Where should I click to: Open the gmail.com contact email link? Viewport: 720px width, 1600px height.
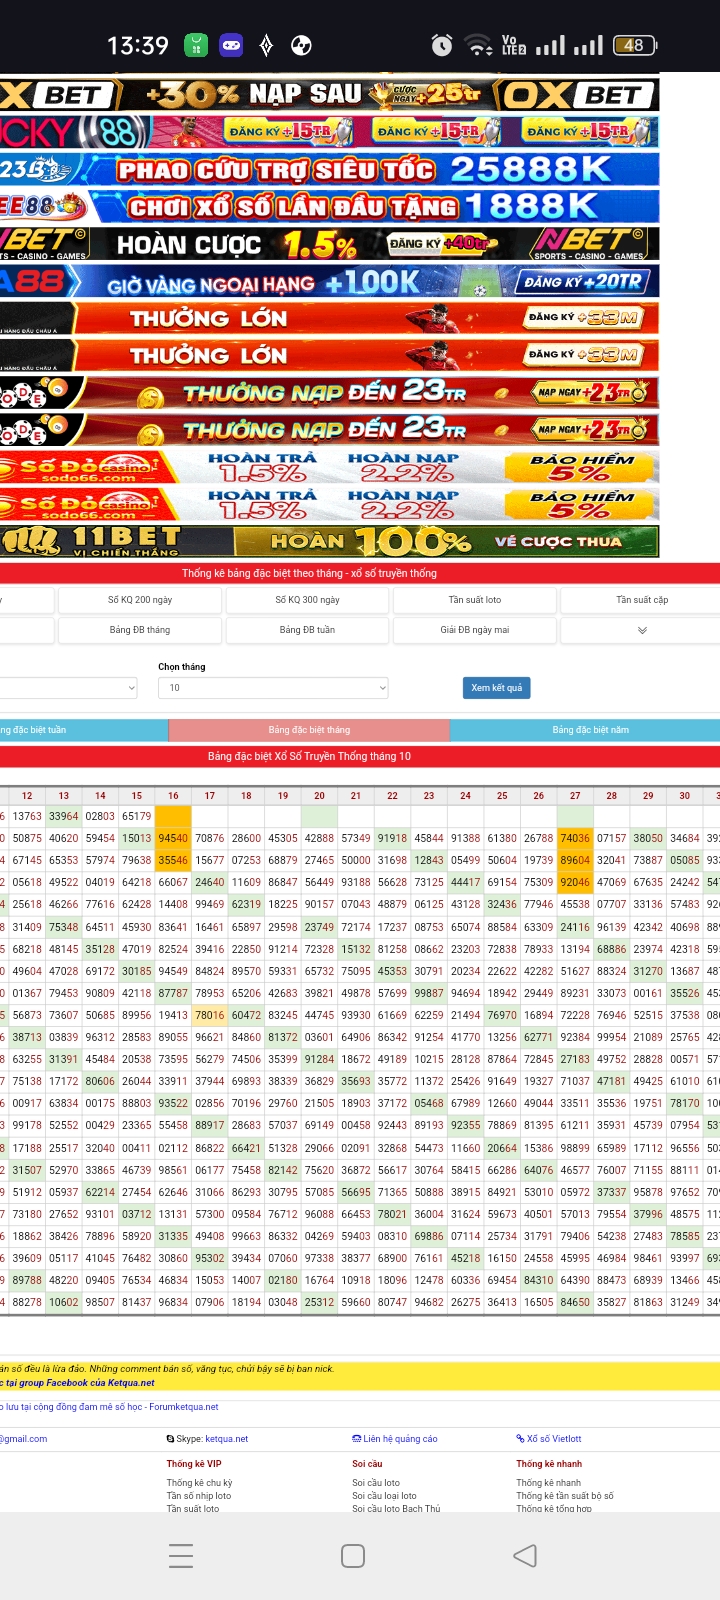(24, 1439)
